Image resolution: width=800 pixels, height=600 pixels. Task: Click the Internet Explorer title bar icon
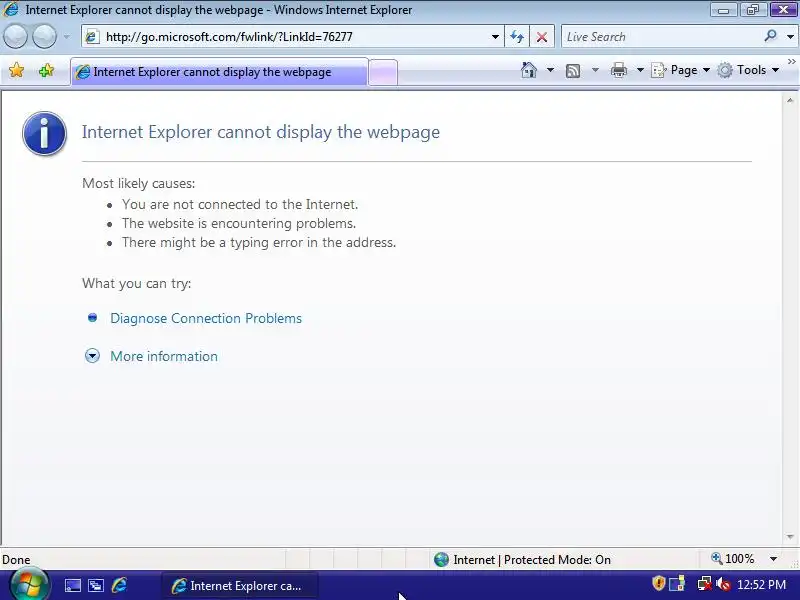(x=11, y=10)
